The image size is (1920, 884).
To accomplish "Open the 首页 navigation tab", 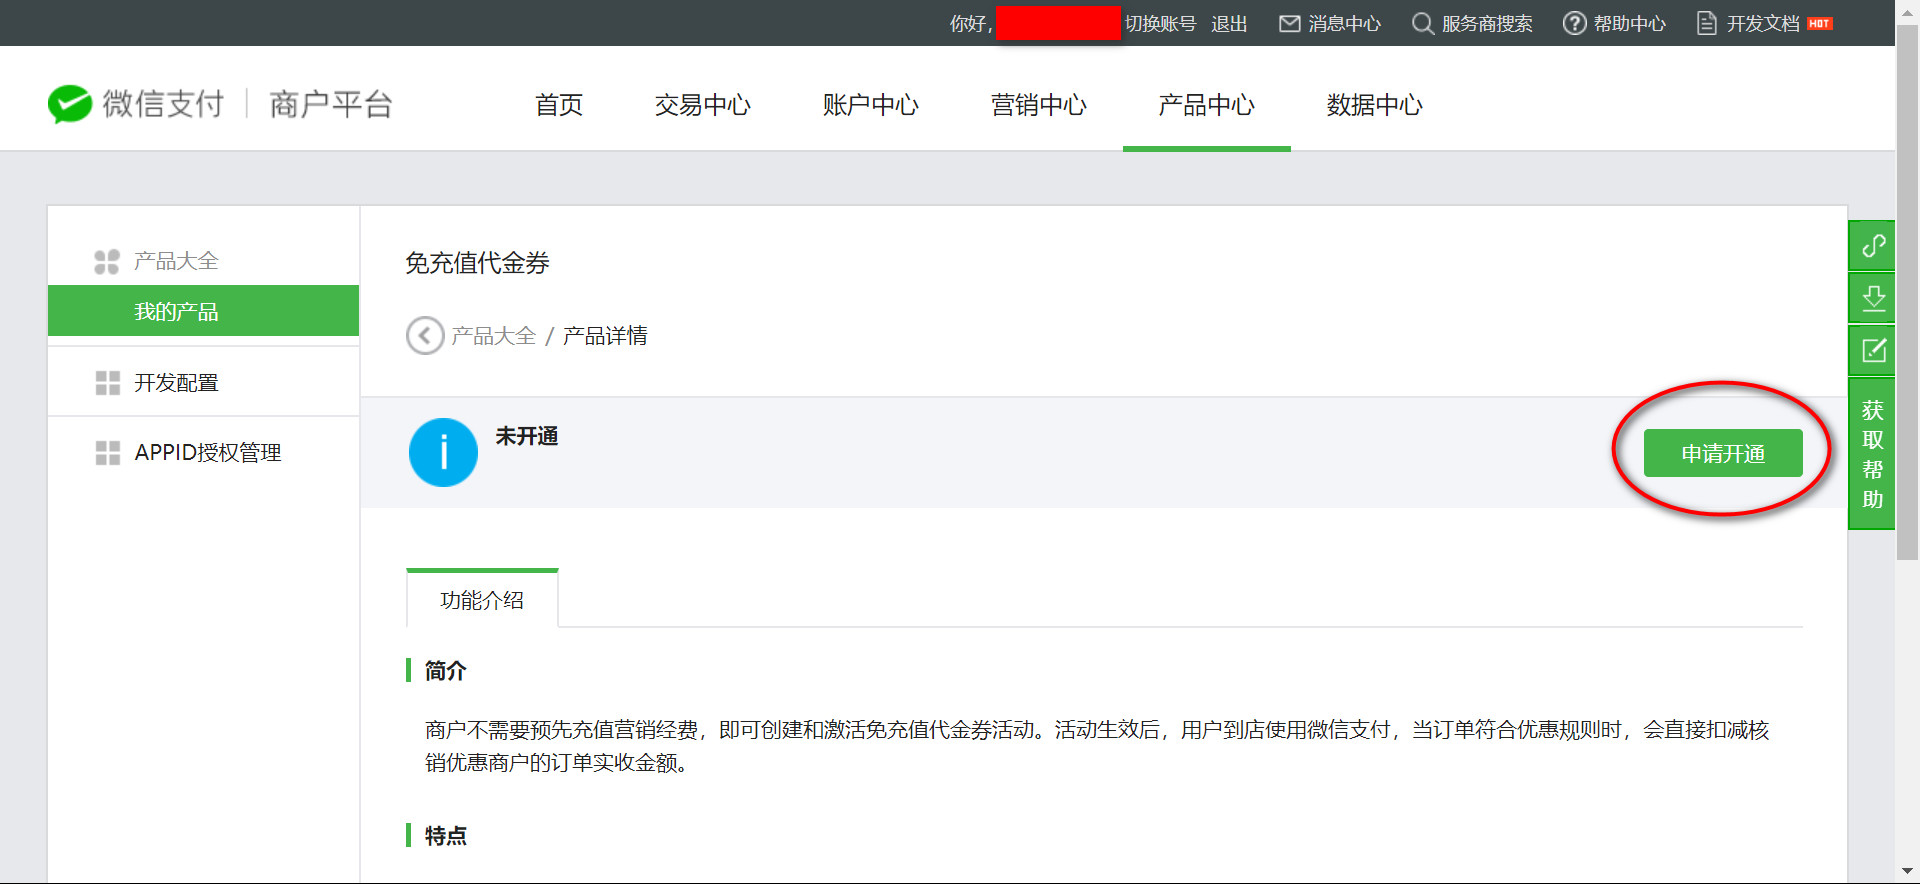I will (559, 104).
